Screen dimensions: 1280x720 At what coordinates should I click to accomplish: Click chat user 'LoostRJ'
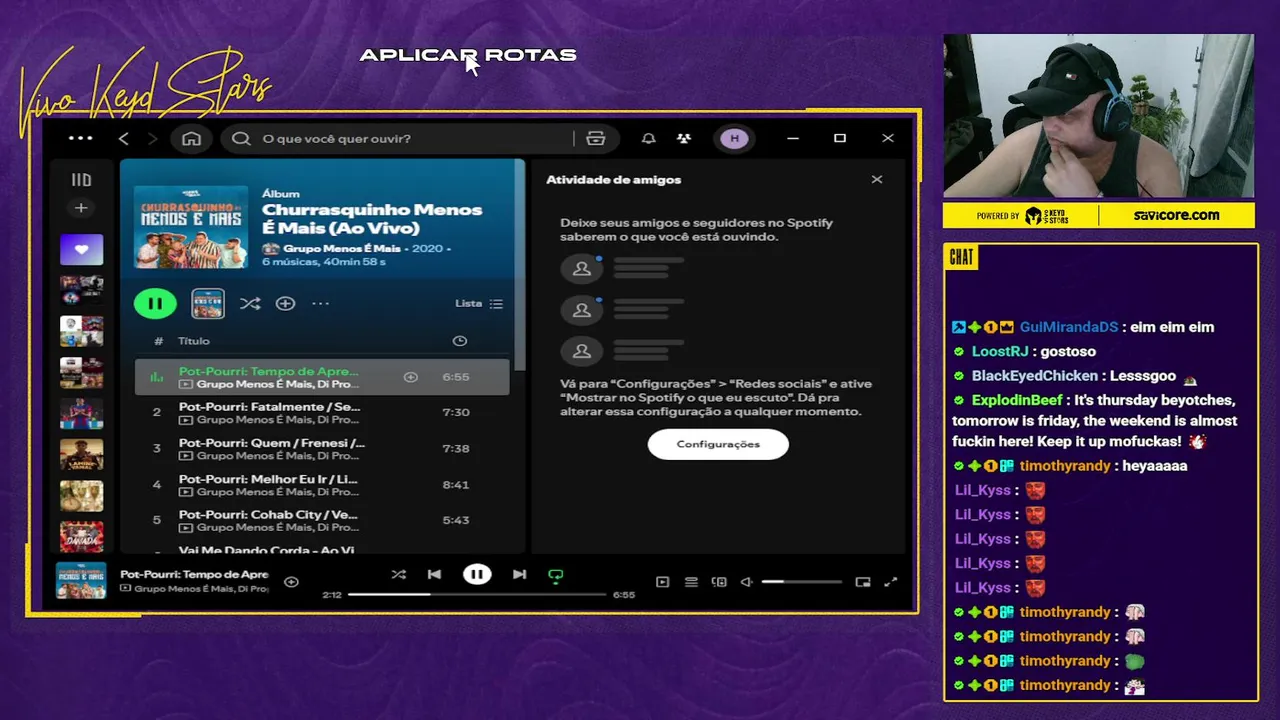[1000, 351]
